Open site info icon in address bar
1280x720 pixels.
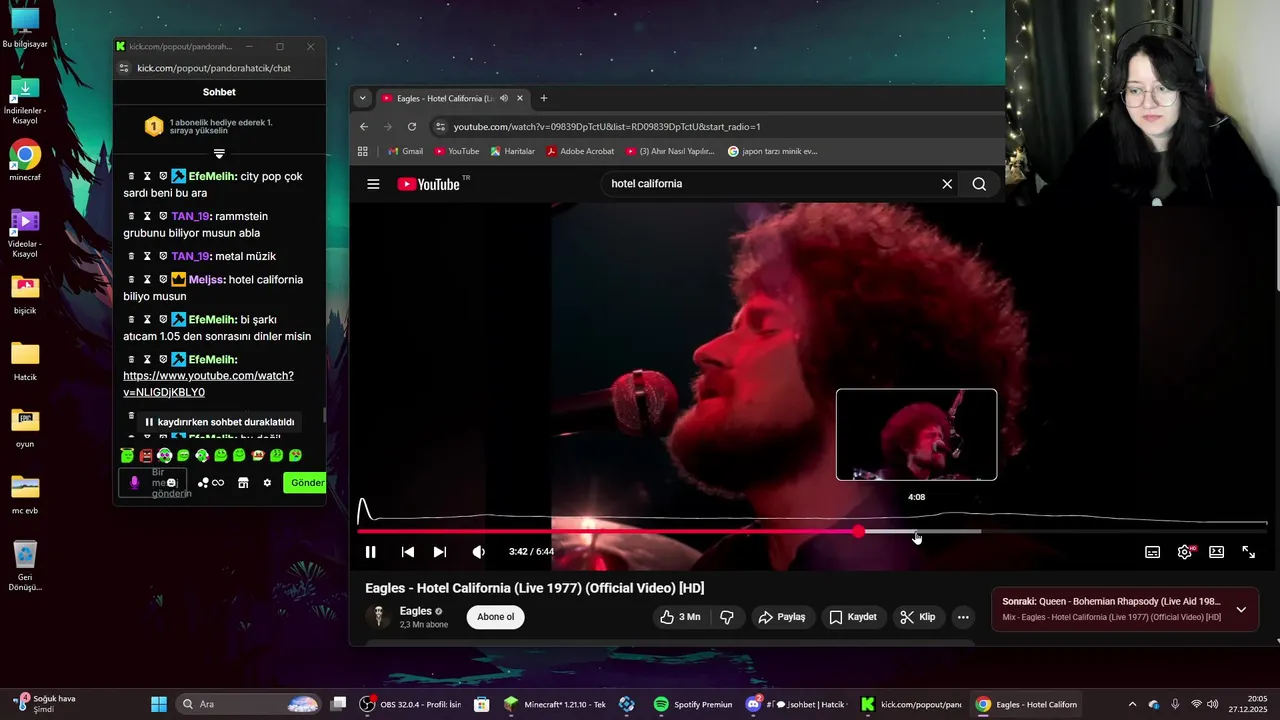[440, 127]
